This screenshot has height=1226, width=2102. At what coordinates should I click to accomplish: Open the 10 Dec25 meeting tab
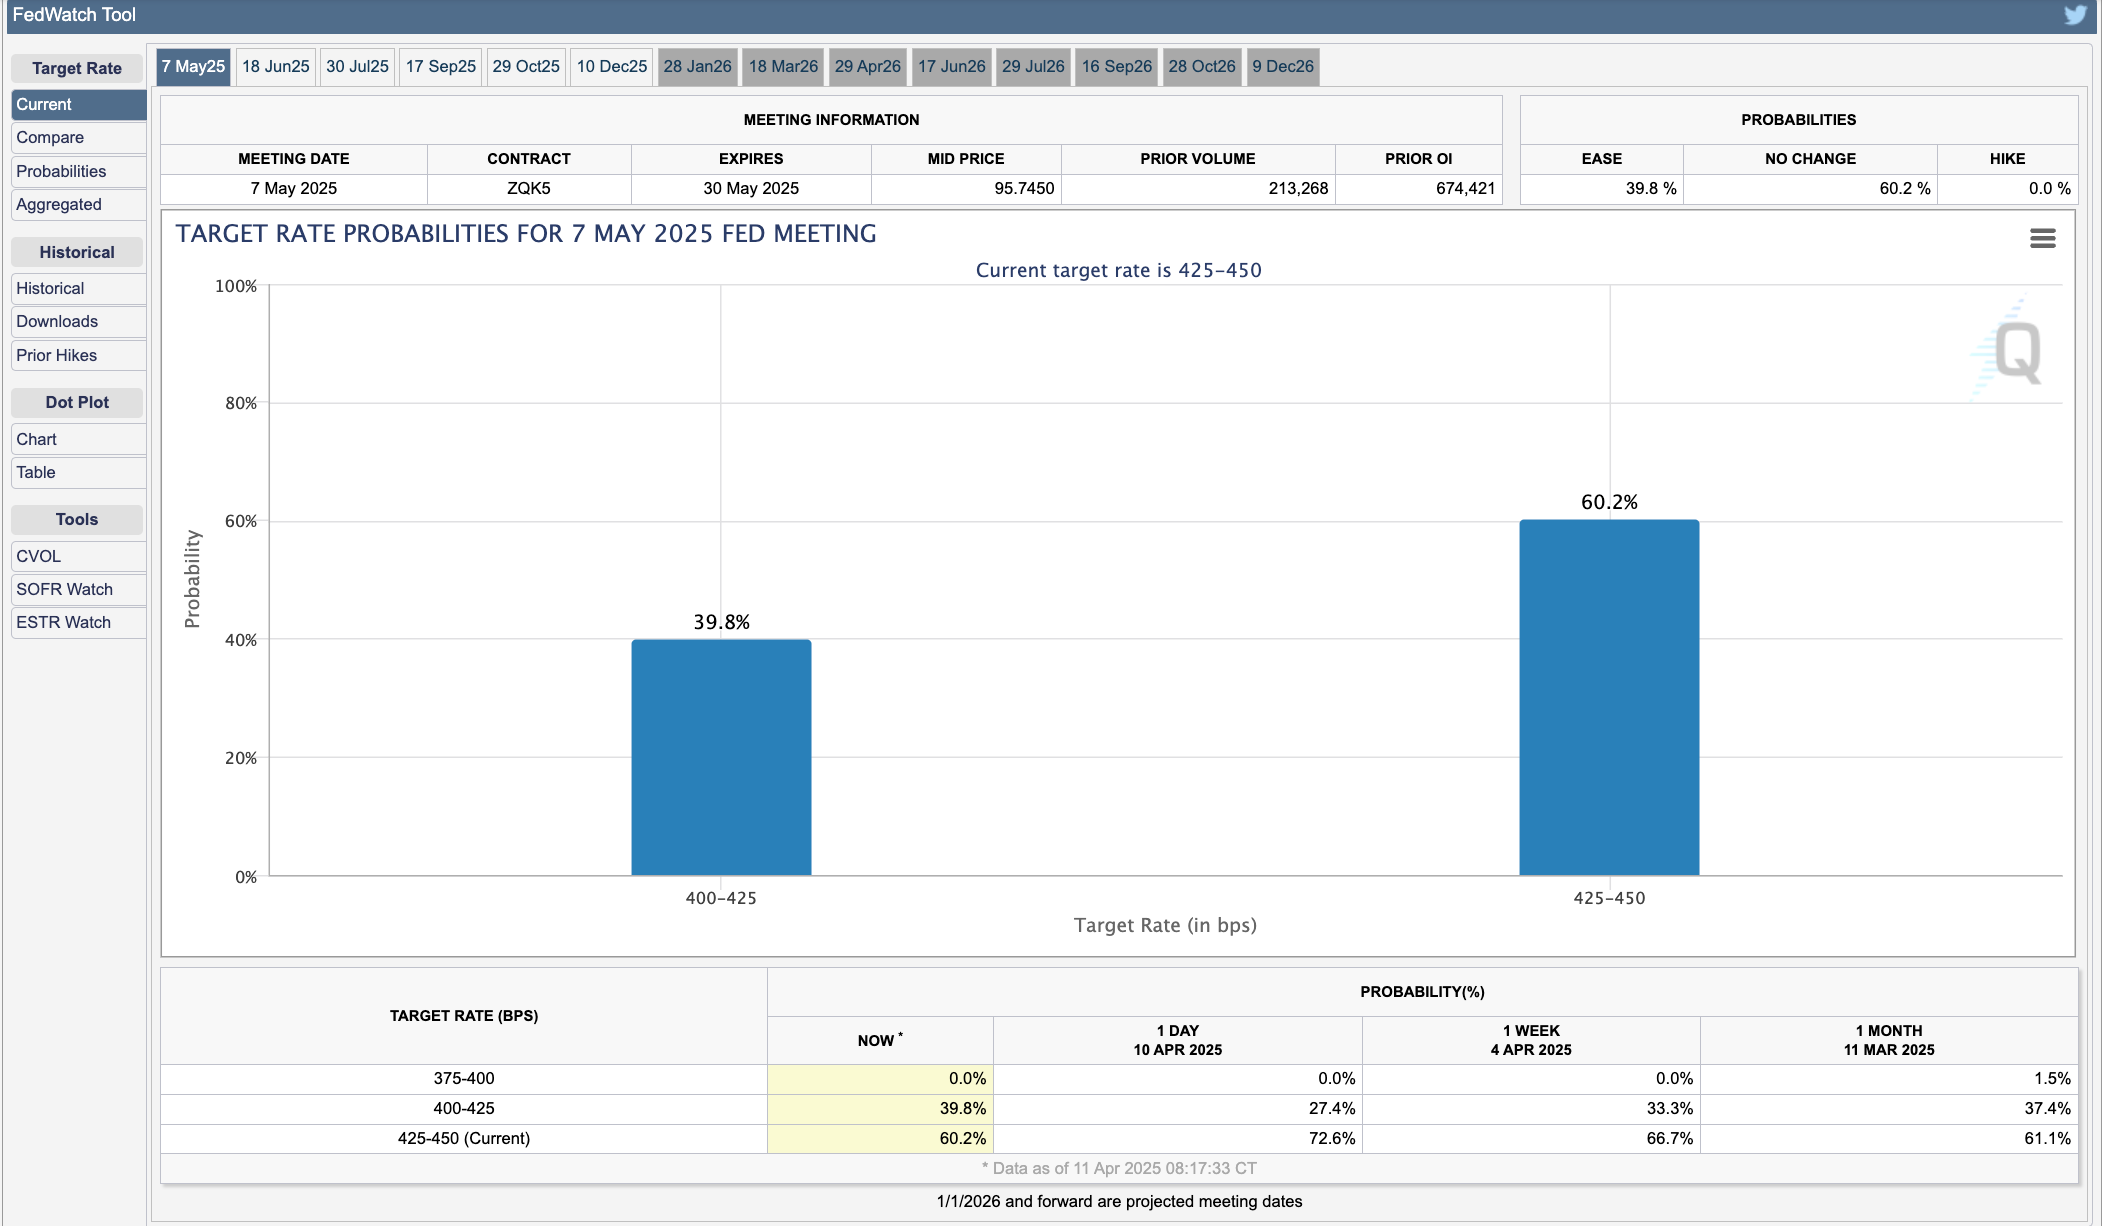click(612, 67)
